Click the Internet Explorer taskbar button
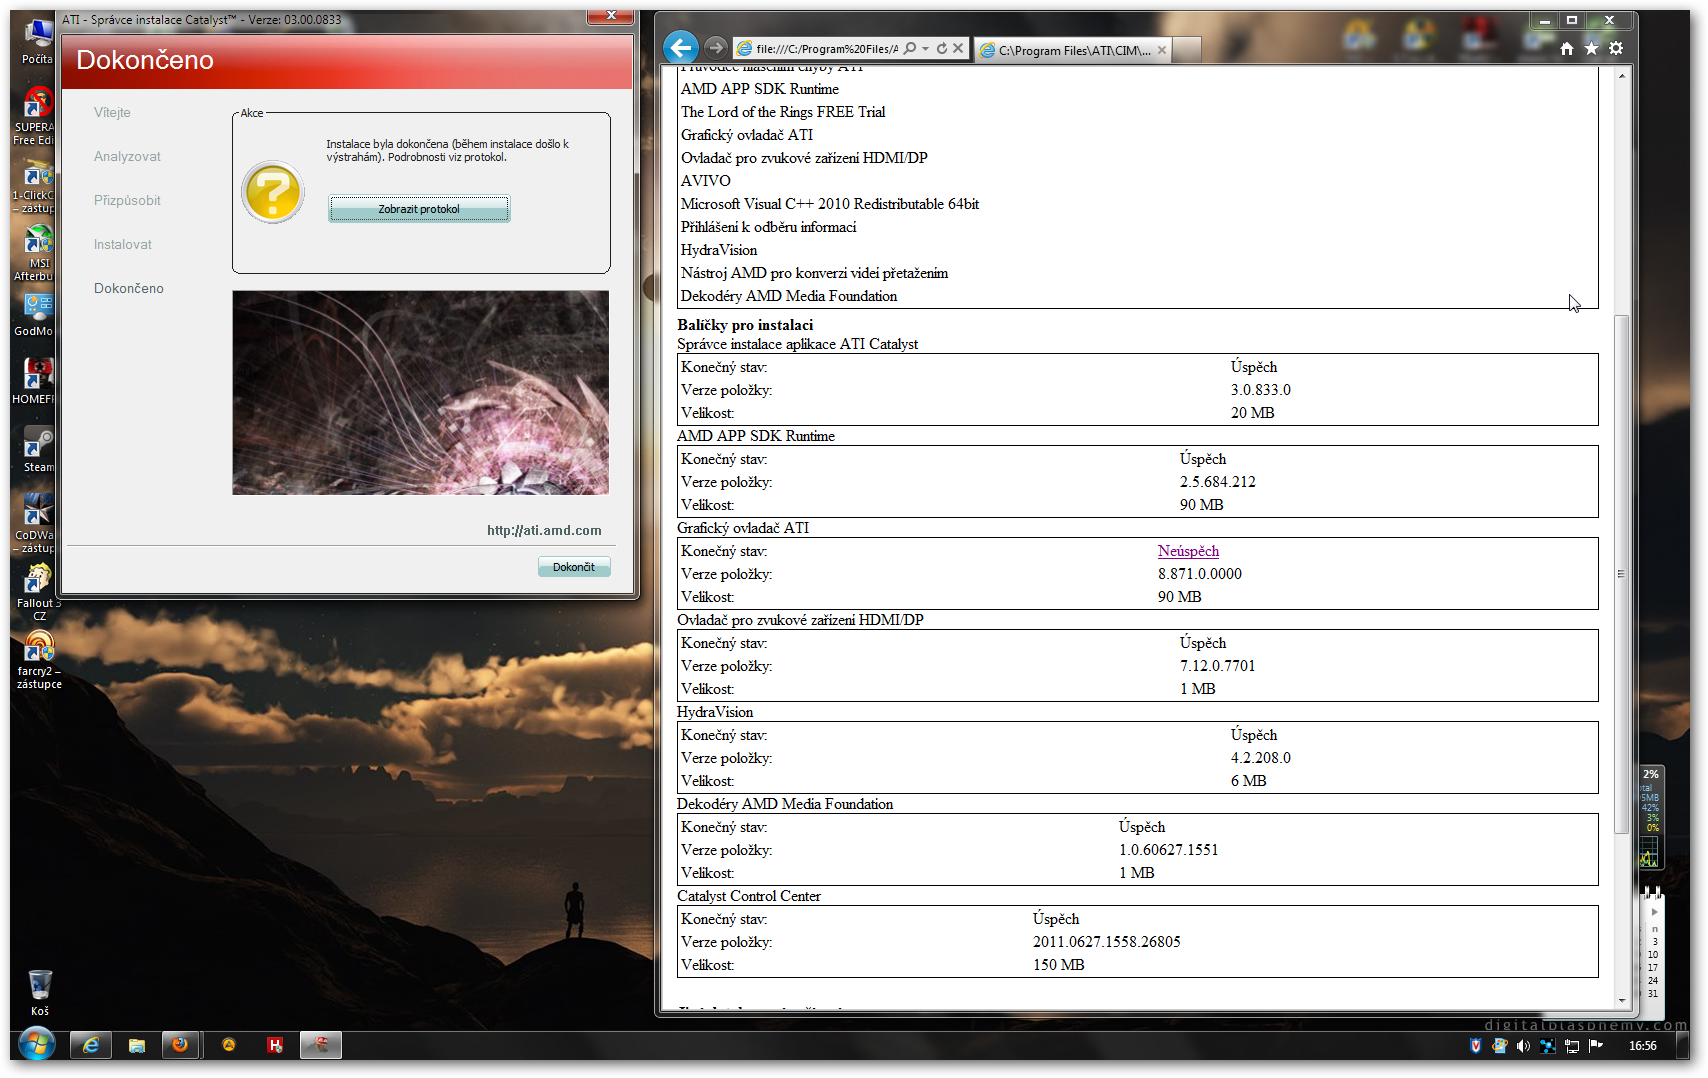The image size is (1708, 1078). (x=91, y=1045)
